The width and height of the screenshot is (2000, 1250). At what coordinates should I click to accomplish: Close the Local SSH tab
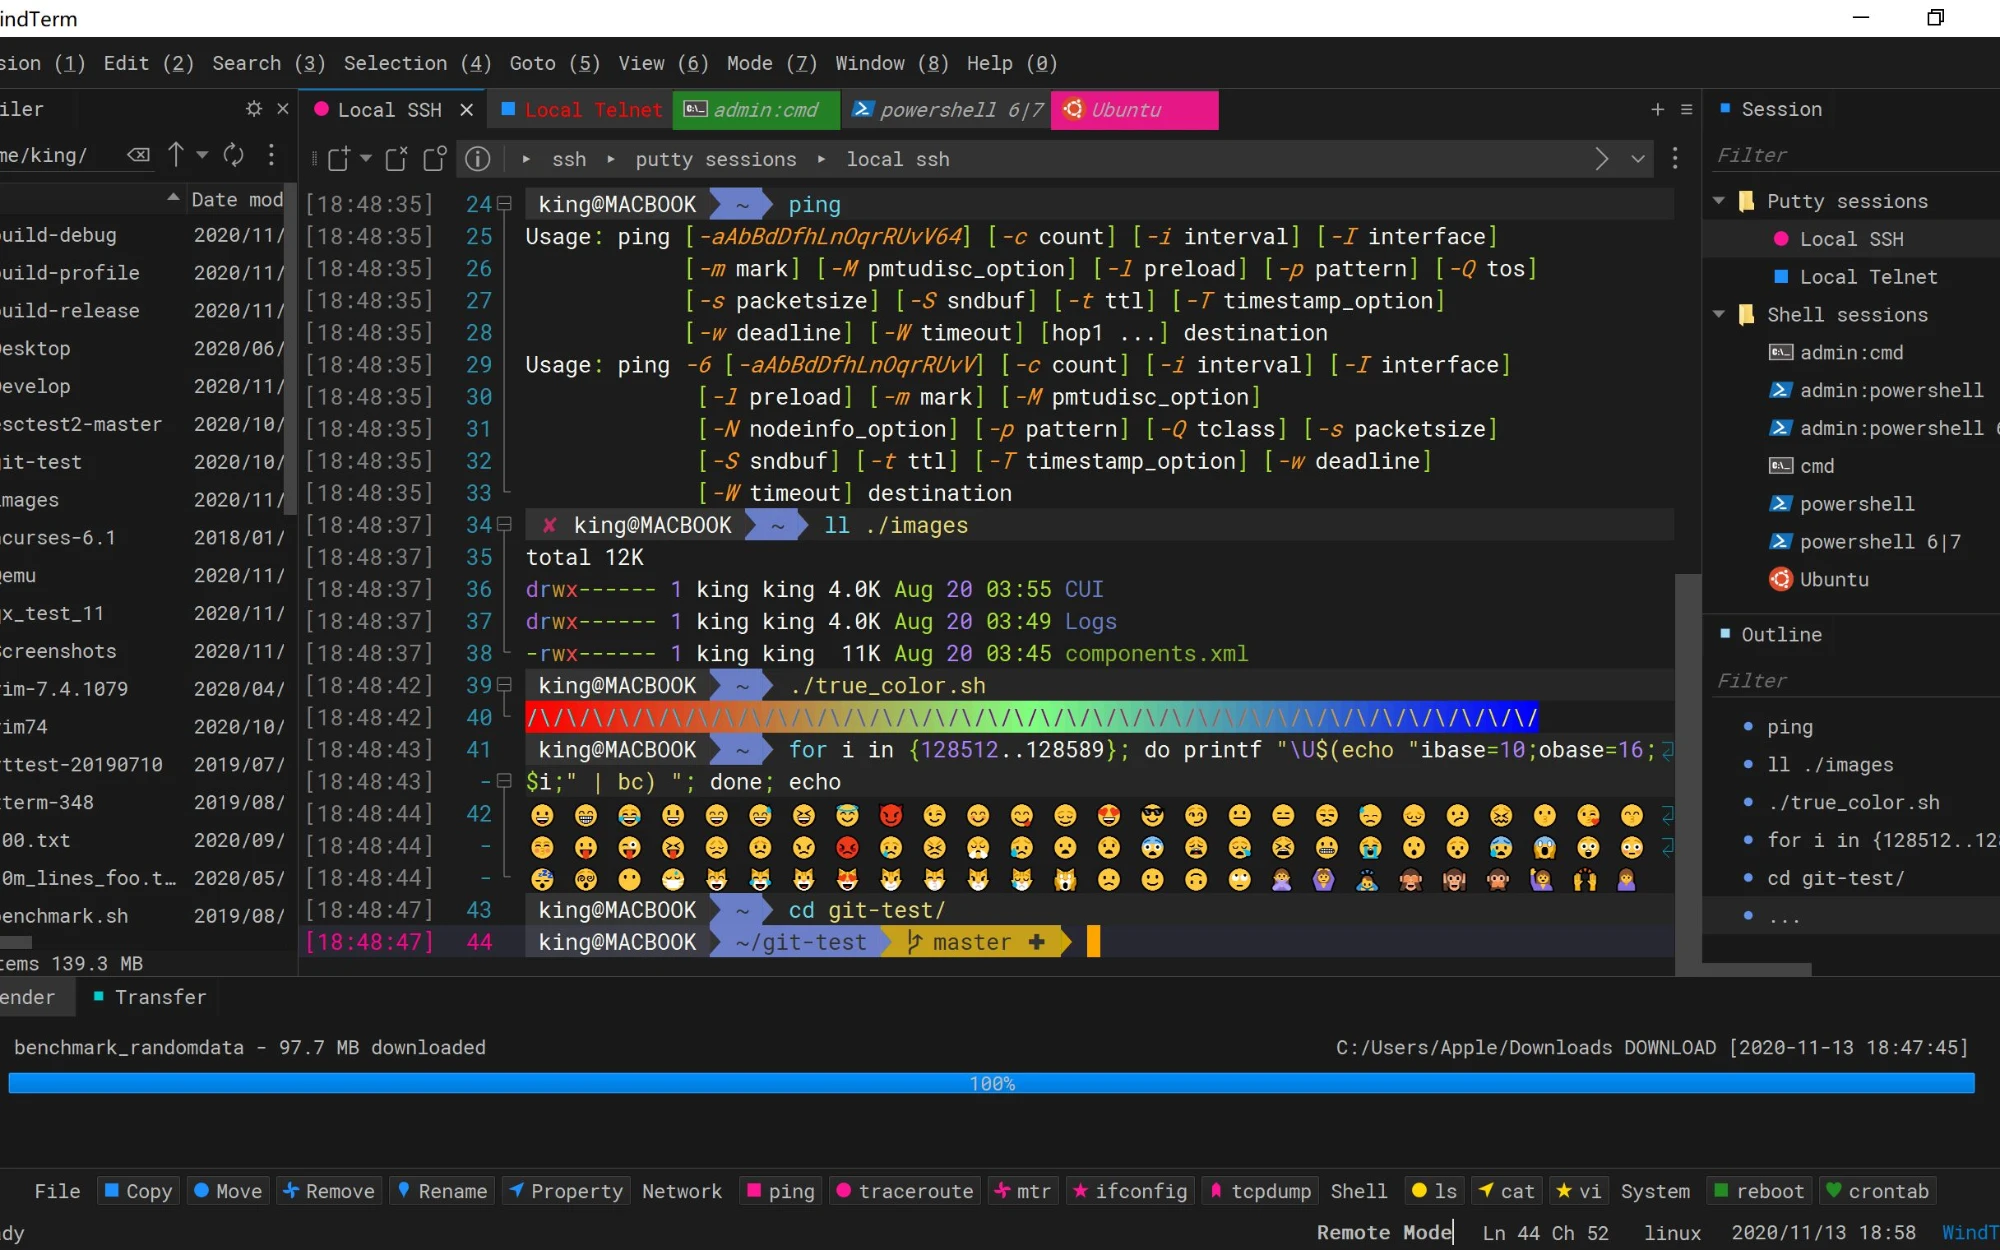(466, 110)
